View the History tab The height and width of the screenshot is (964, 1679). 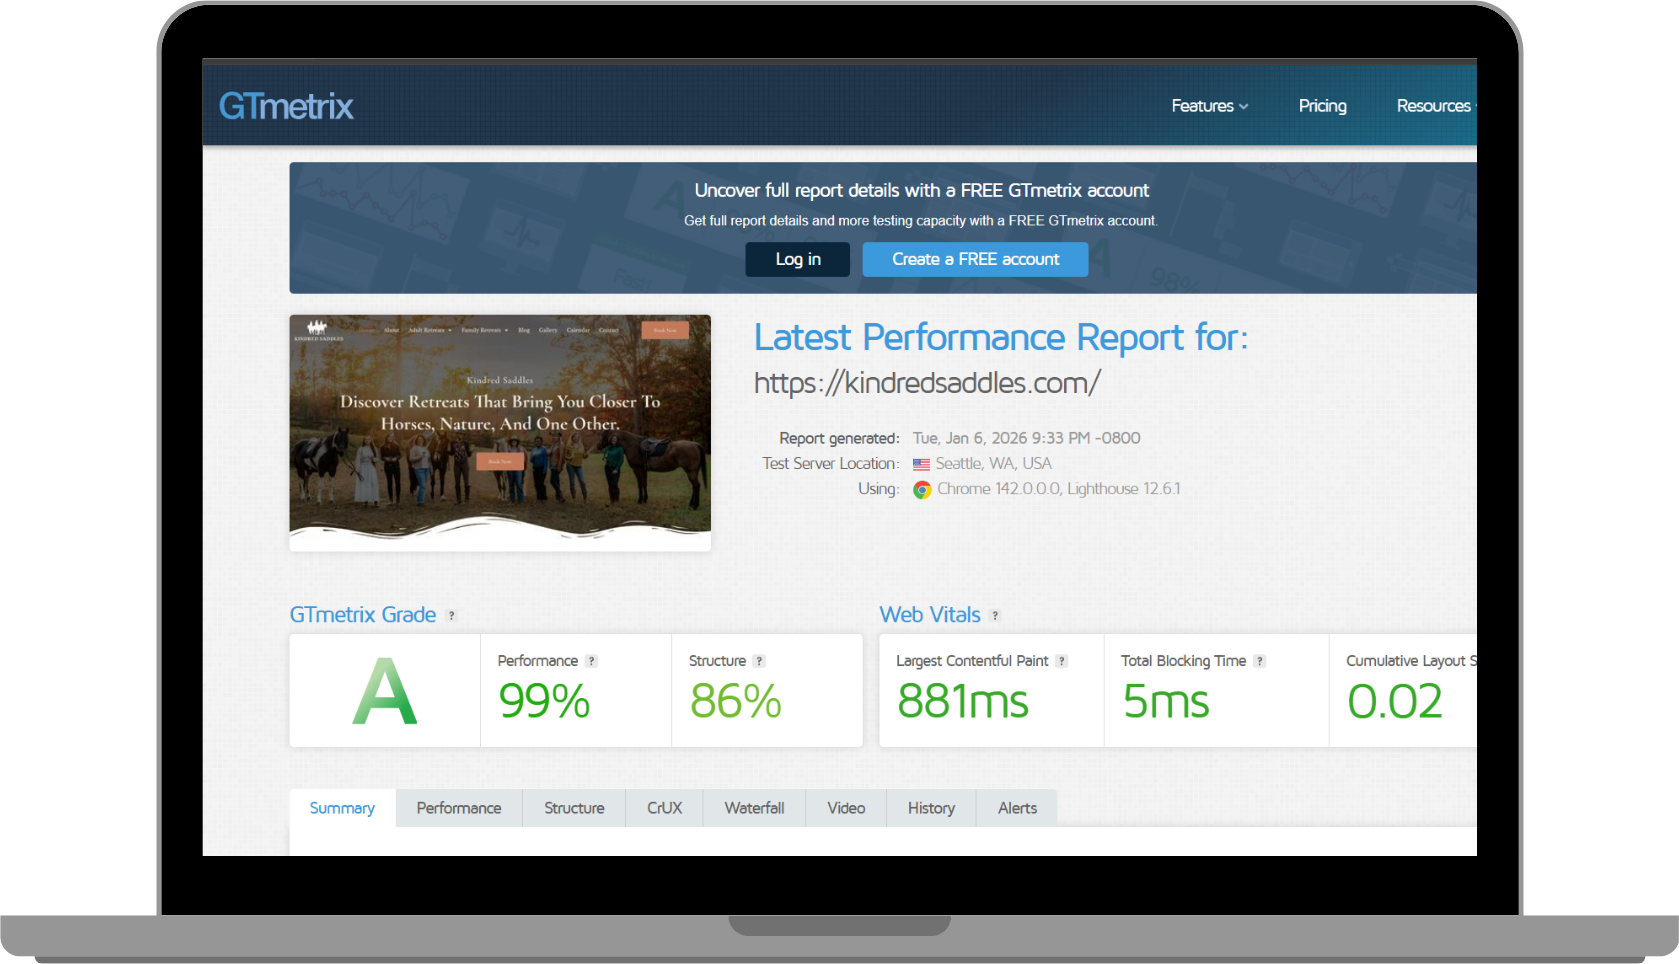pos(931,808)
